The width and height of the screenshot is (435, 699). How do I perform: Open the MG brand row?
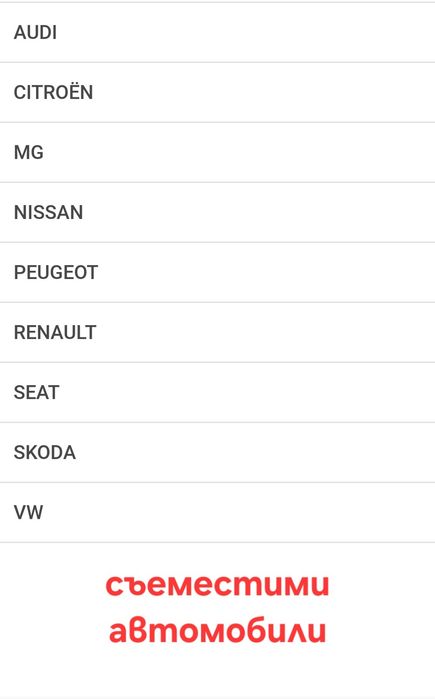point(218,152)
